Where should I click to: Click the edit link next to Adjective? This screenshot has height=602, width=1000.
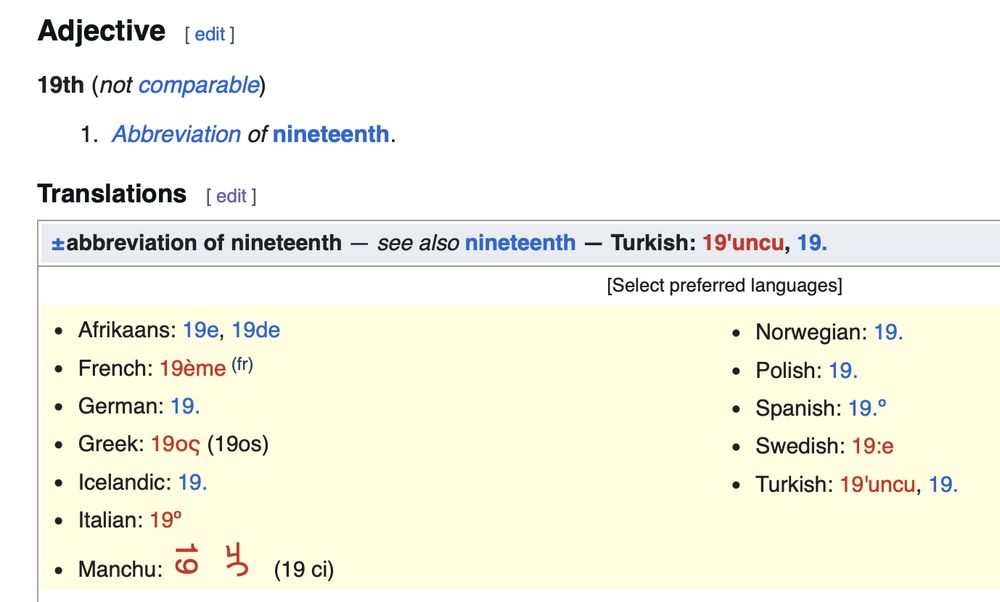pos(209,34)
